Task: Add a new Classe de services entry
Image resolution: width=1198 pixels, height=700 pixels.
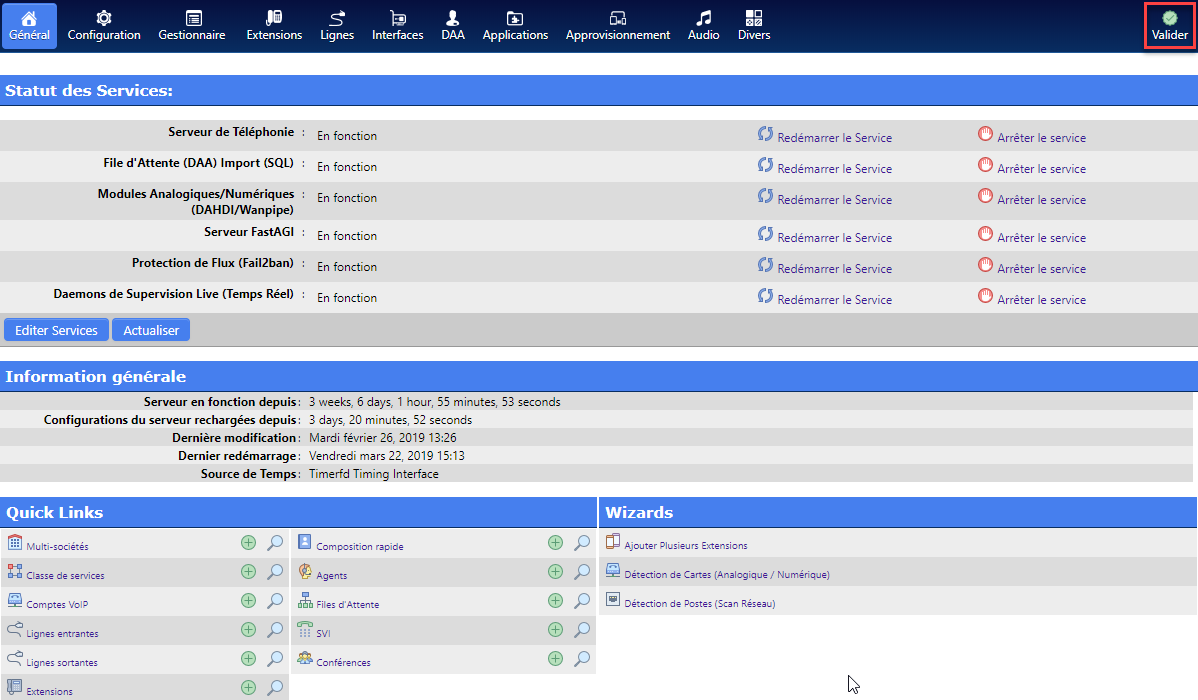Action: click(248, 572)
